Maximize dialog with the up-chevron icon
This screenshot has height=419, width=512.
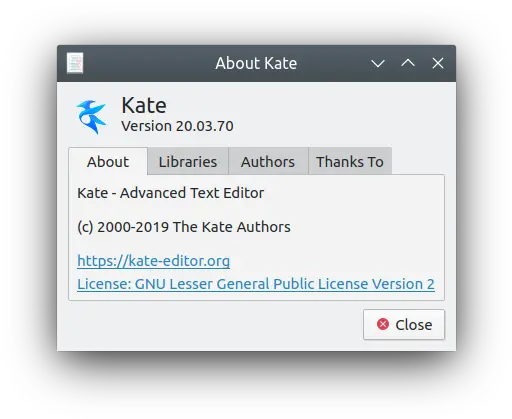(408, 63)
